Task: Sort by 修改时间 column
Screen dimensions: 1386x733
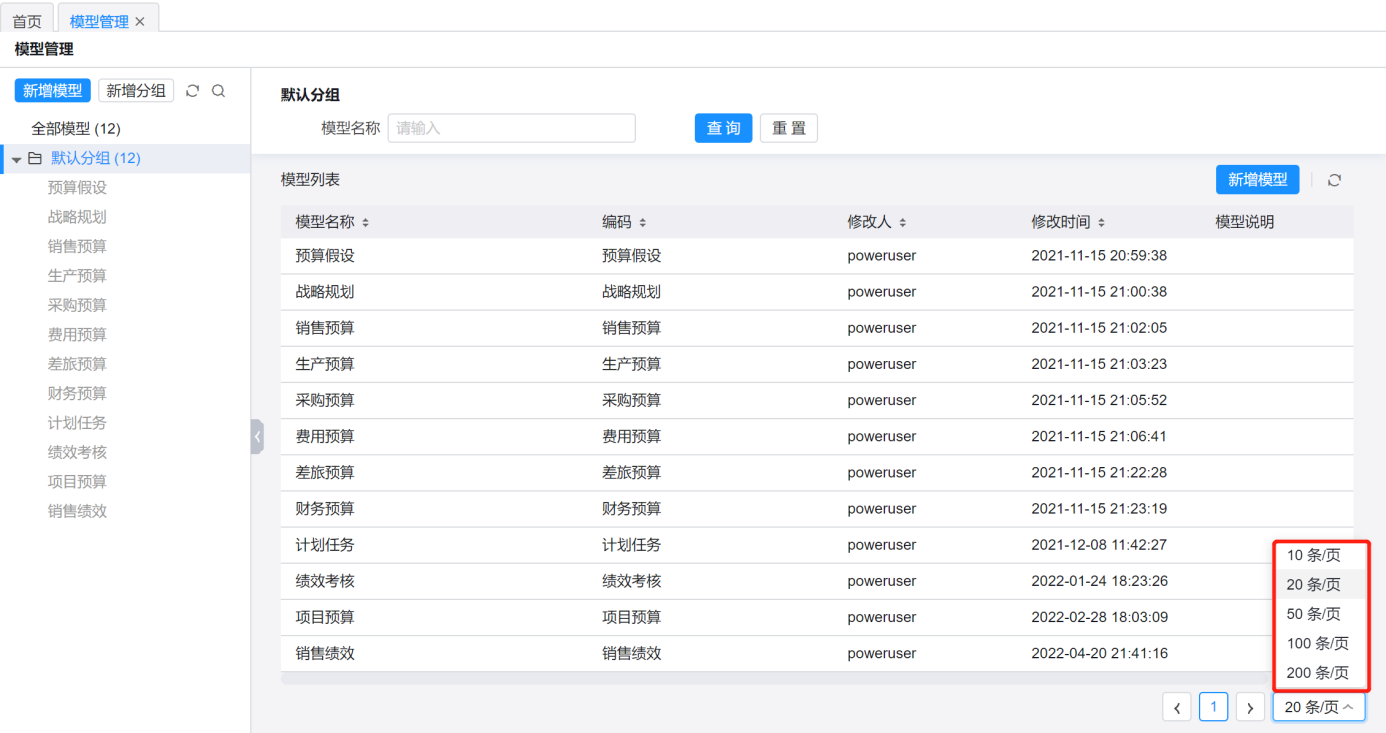Action: [x=1100, y=223]
